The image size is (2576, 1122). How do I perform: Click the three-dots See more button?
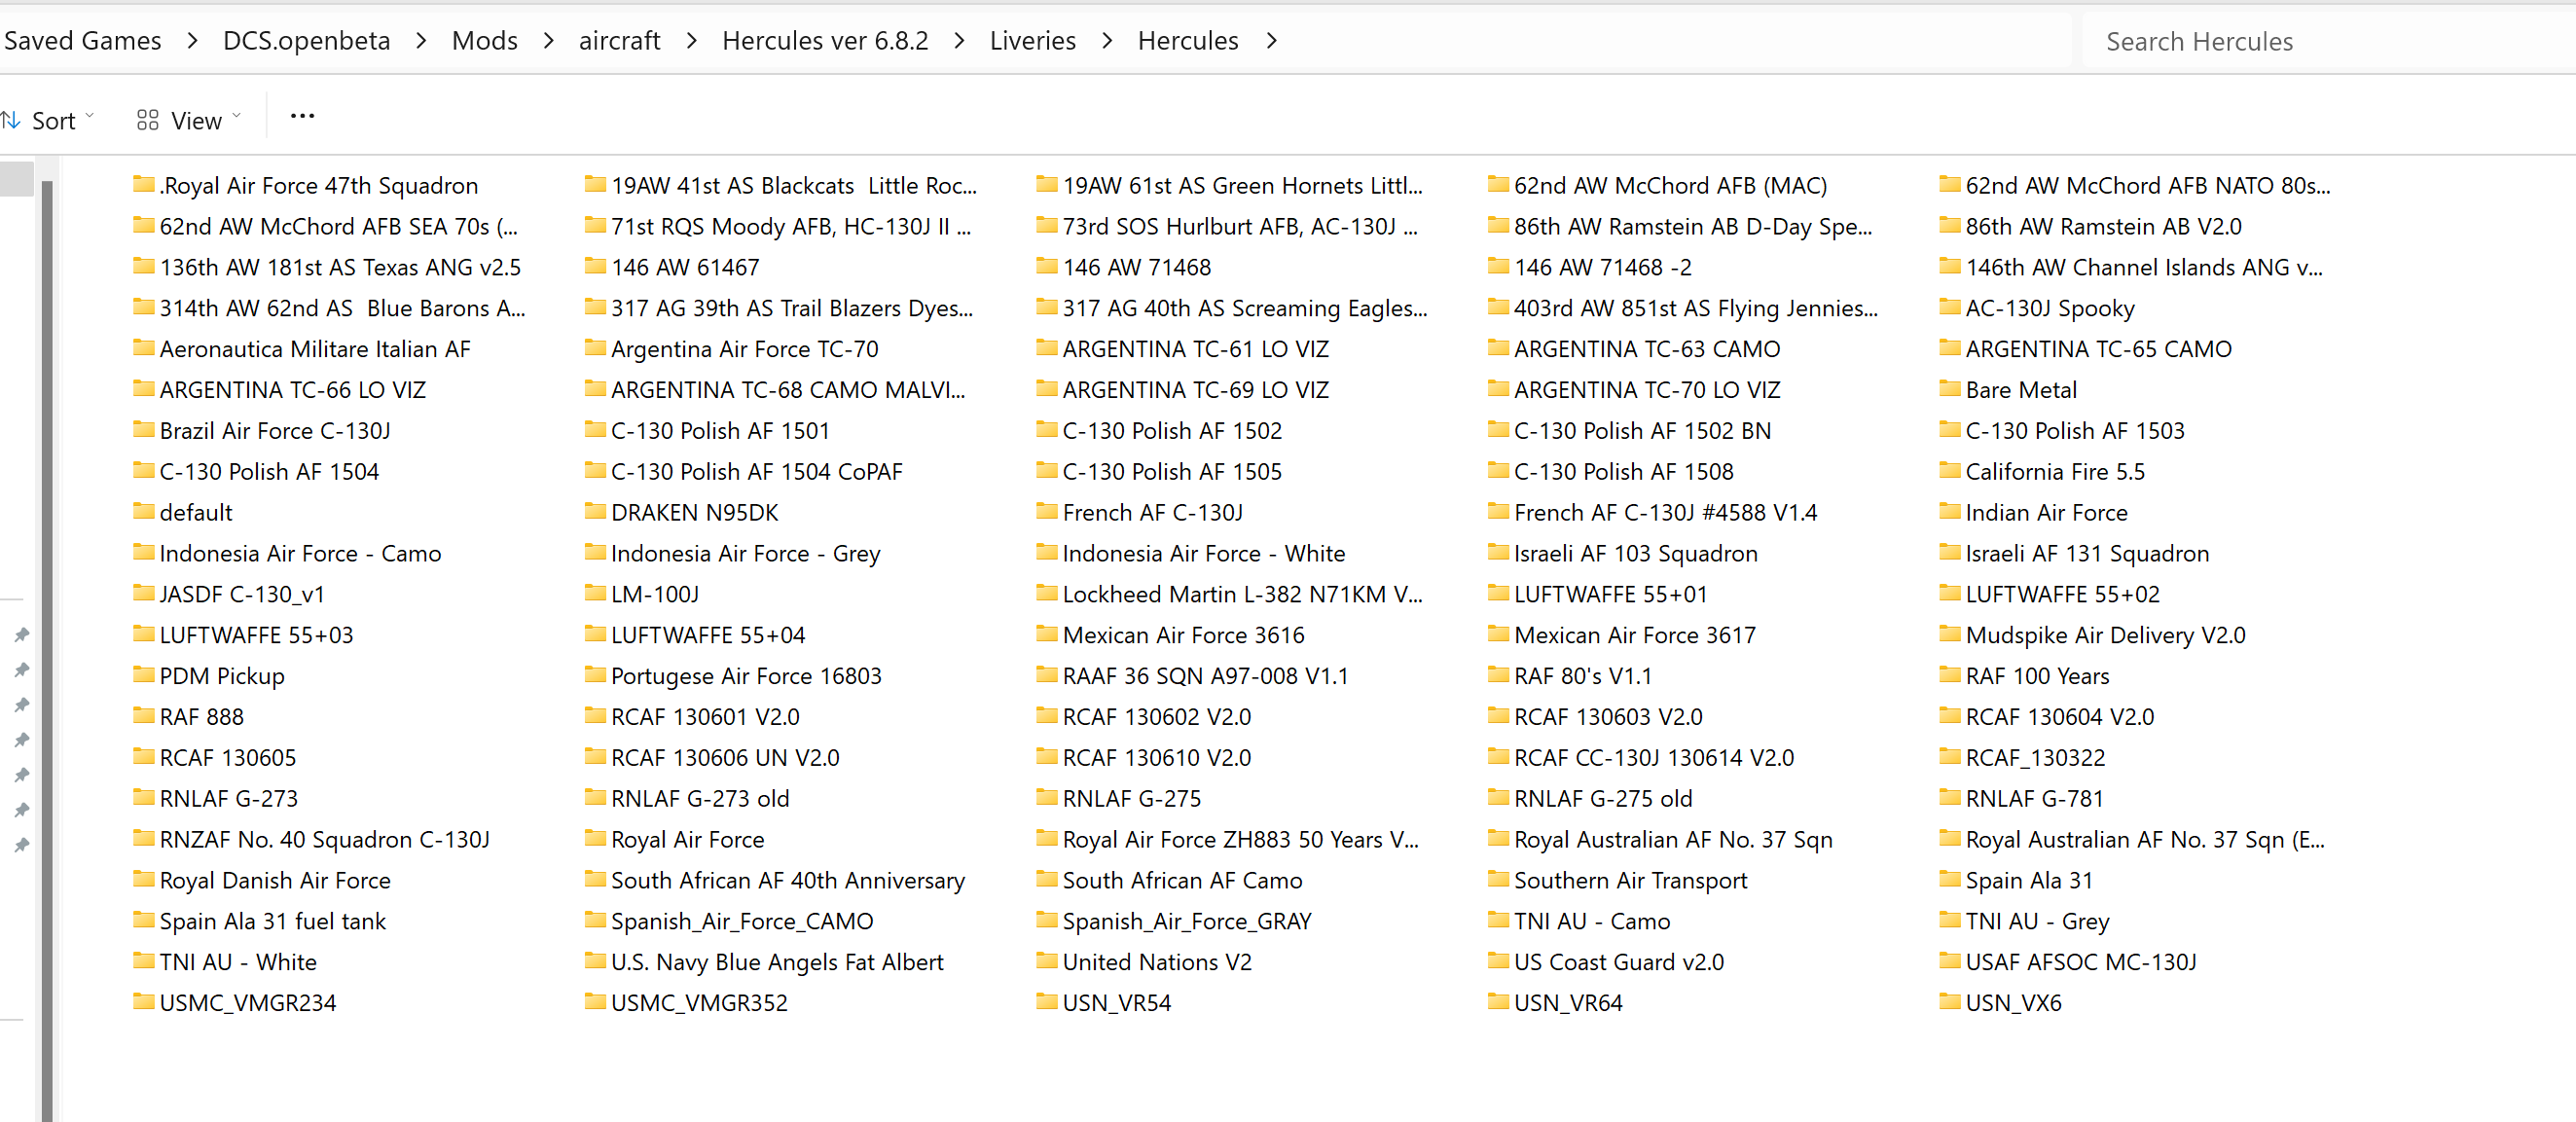(x=302, y=117)
